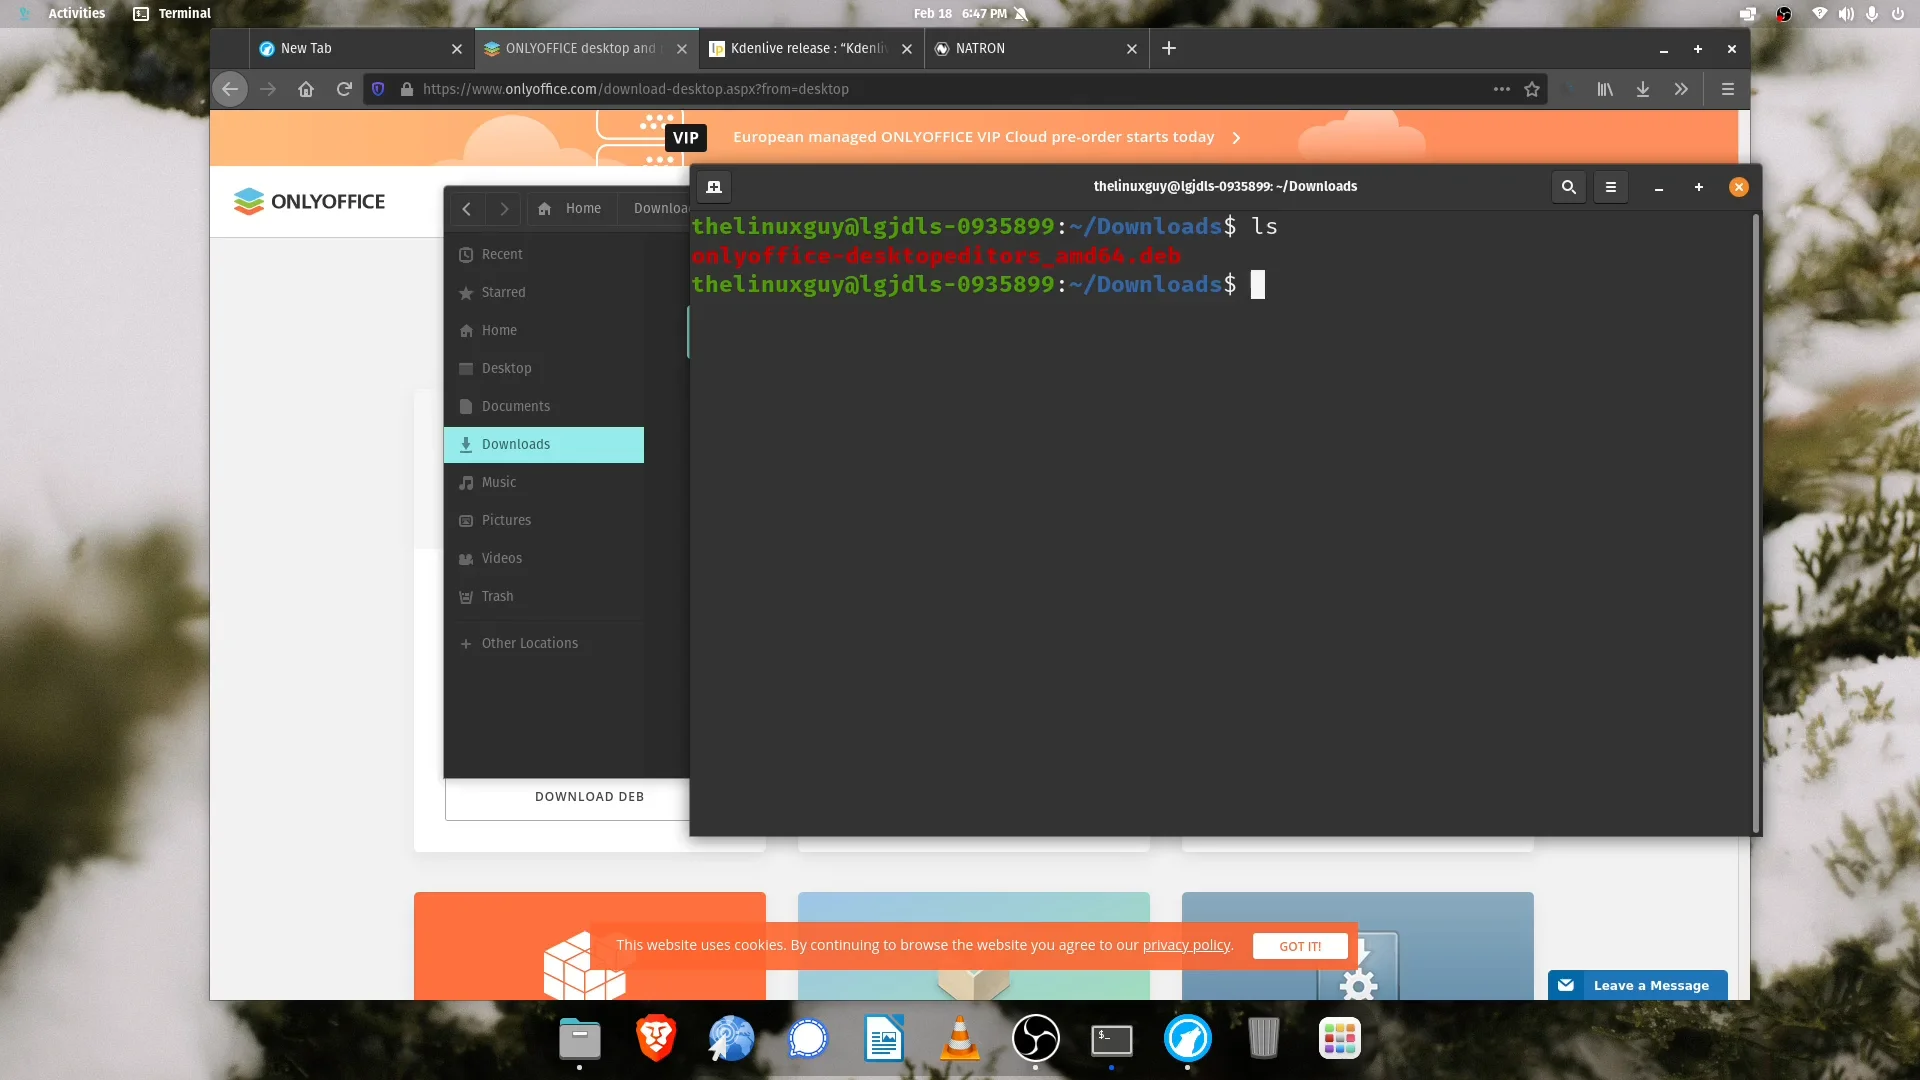Click the power icon in top bar

point(1897,13)
